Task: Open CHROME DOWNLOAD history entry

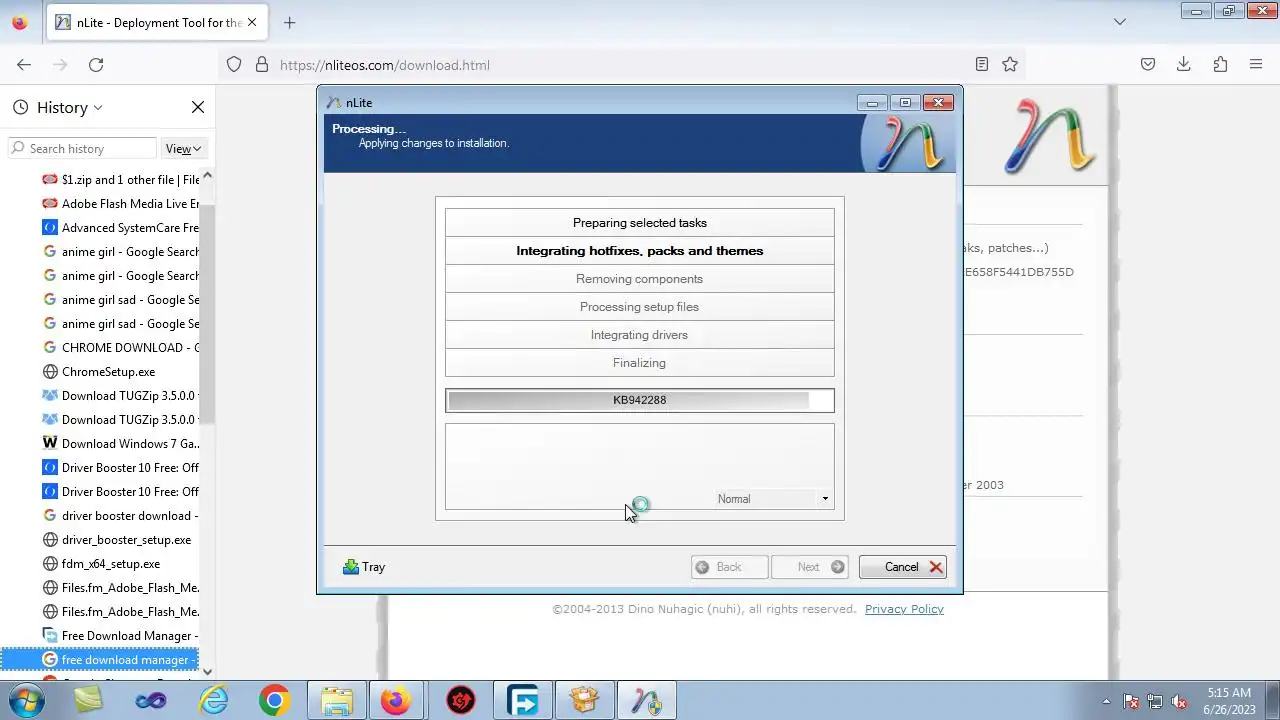Action: [x=120, y=348]
